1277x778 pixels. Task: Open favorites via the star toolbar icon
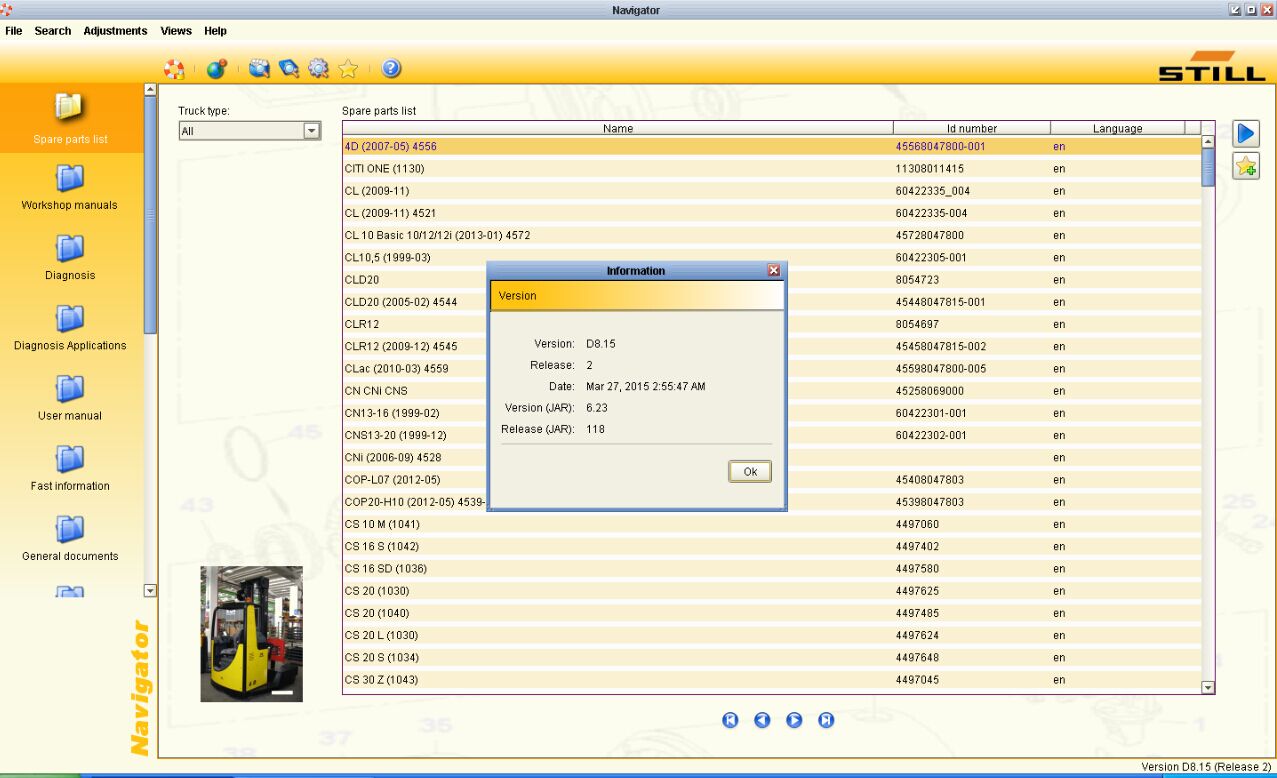pos(348,69)
